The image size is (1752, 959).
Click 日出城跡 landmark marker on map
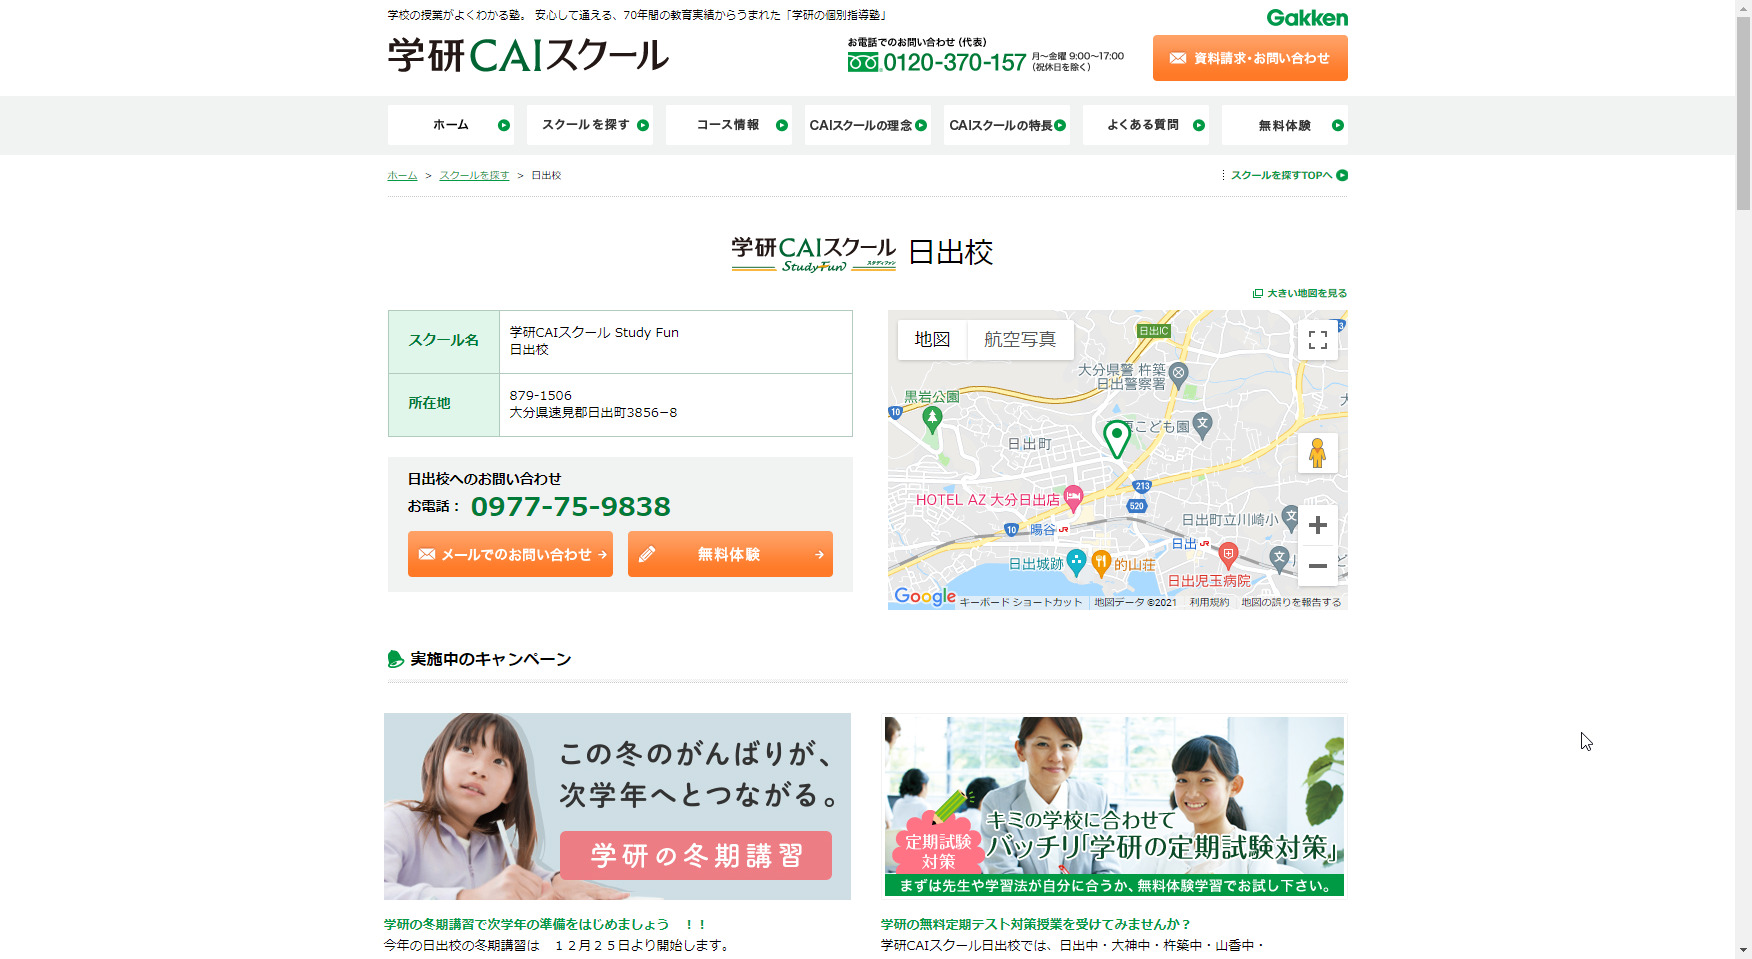tap(1076, 562)
